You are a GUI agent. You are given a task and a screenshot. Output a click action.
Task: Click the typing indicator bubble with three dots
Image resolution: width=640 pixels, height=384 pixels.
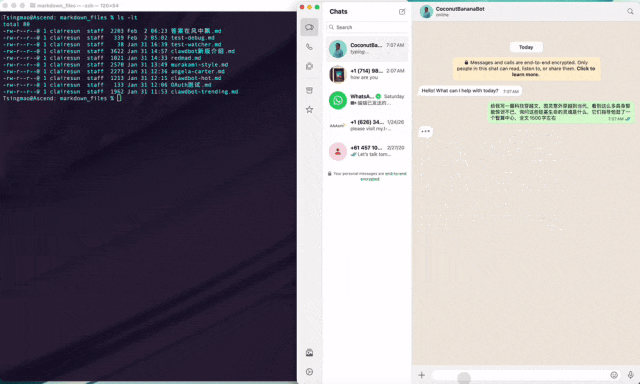coord(426,131)
